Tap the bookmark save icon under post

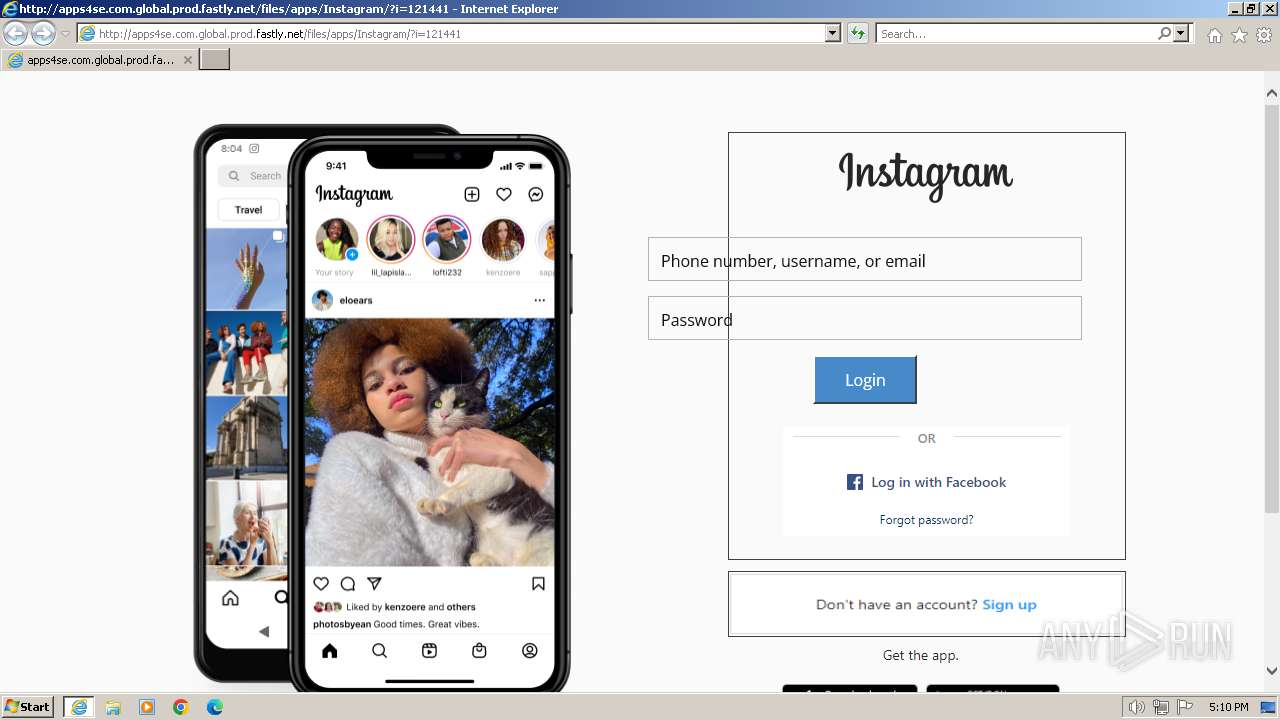point(538,584)
